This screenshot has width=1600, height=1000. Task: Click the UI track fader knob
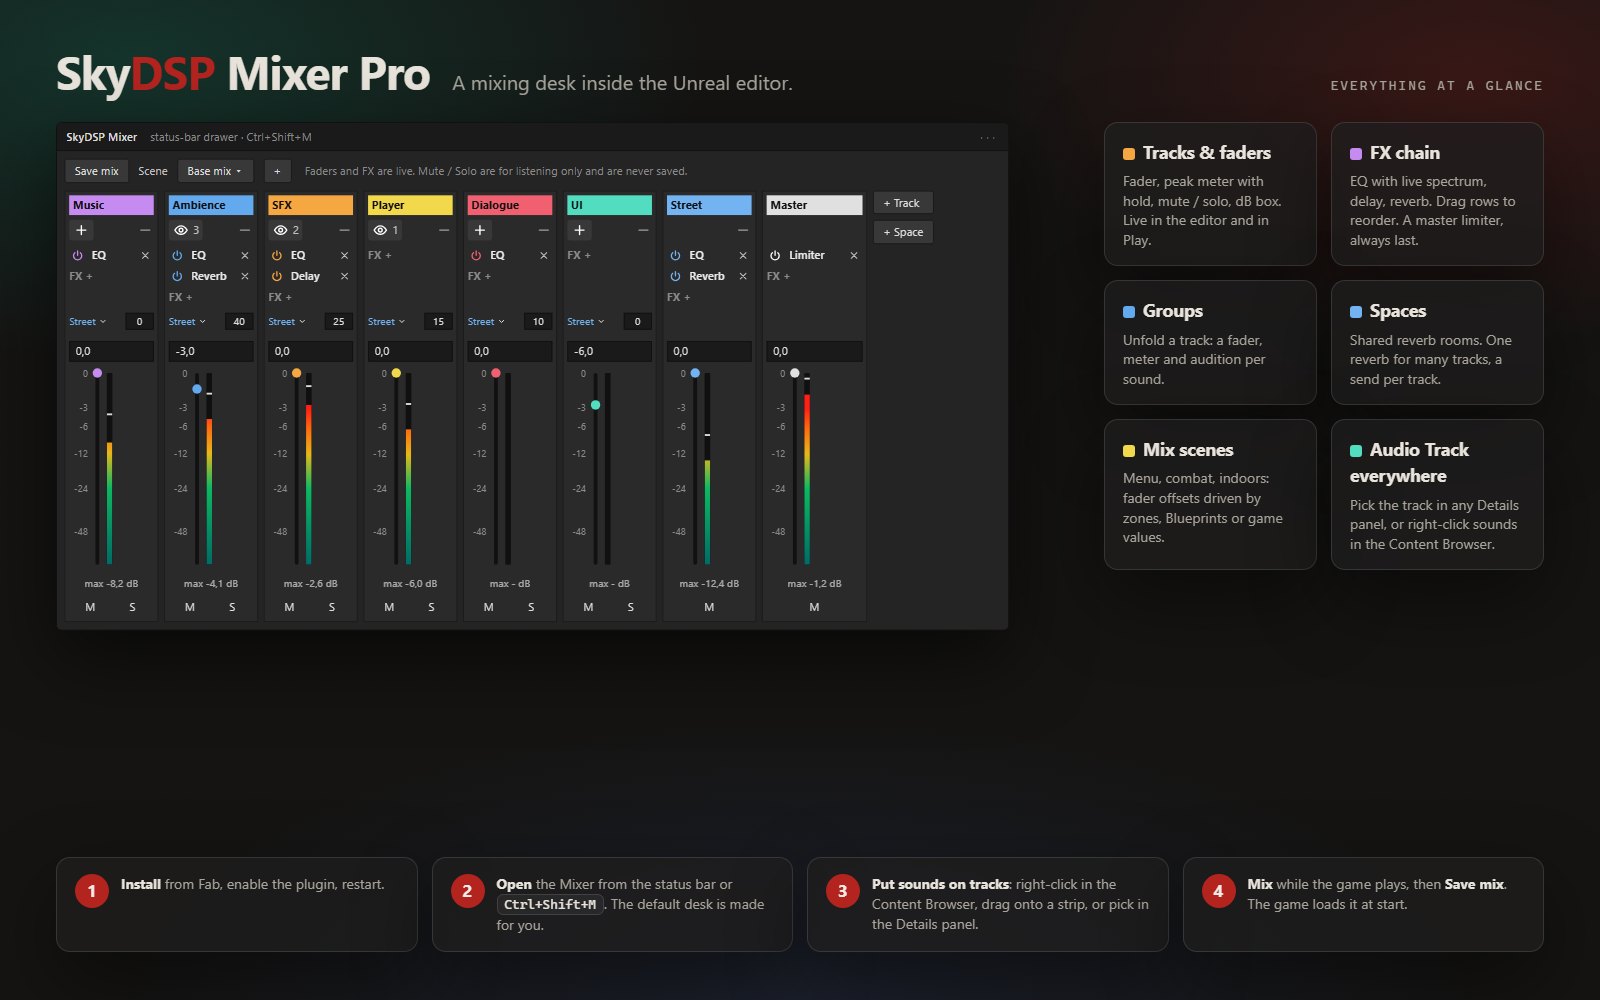tap(596, 405)
